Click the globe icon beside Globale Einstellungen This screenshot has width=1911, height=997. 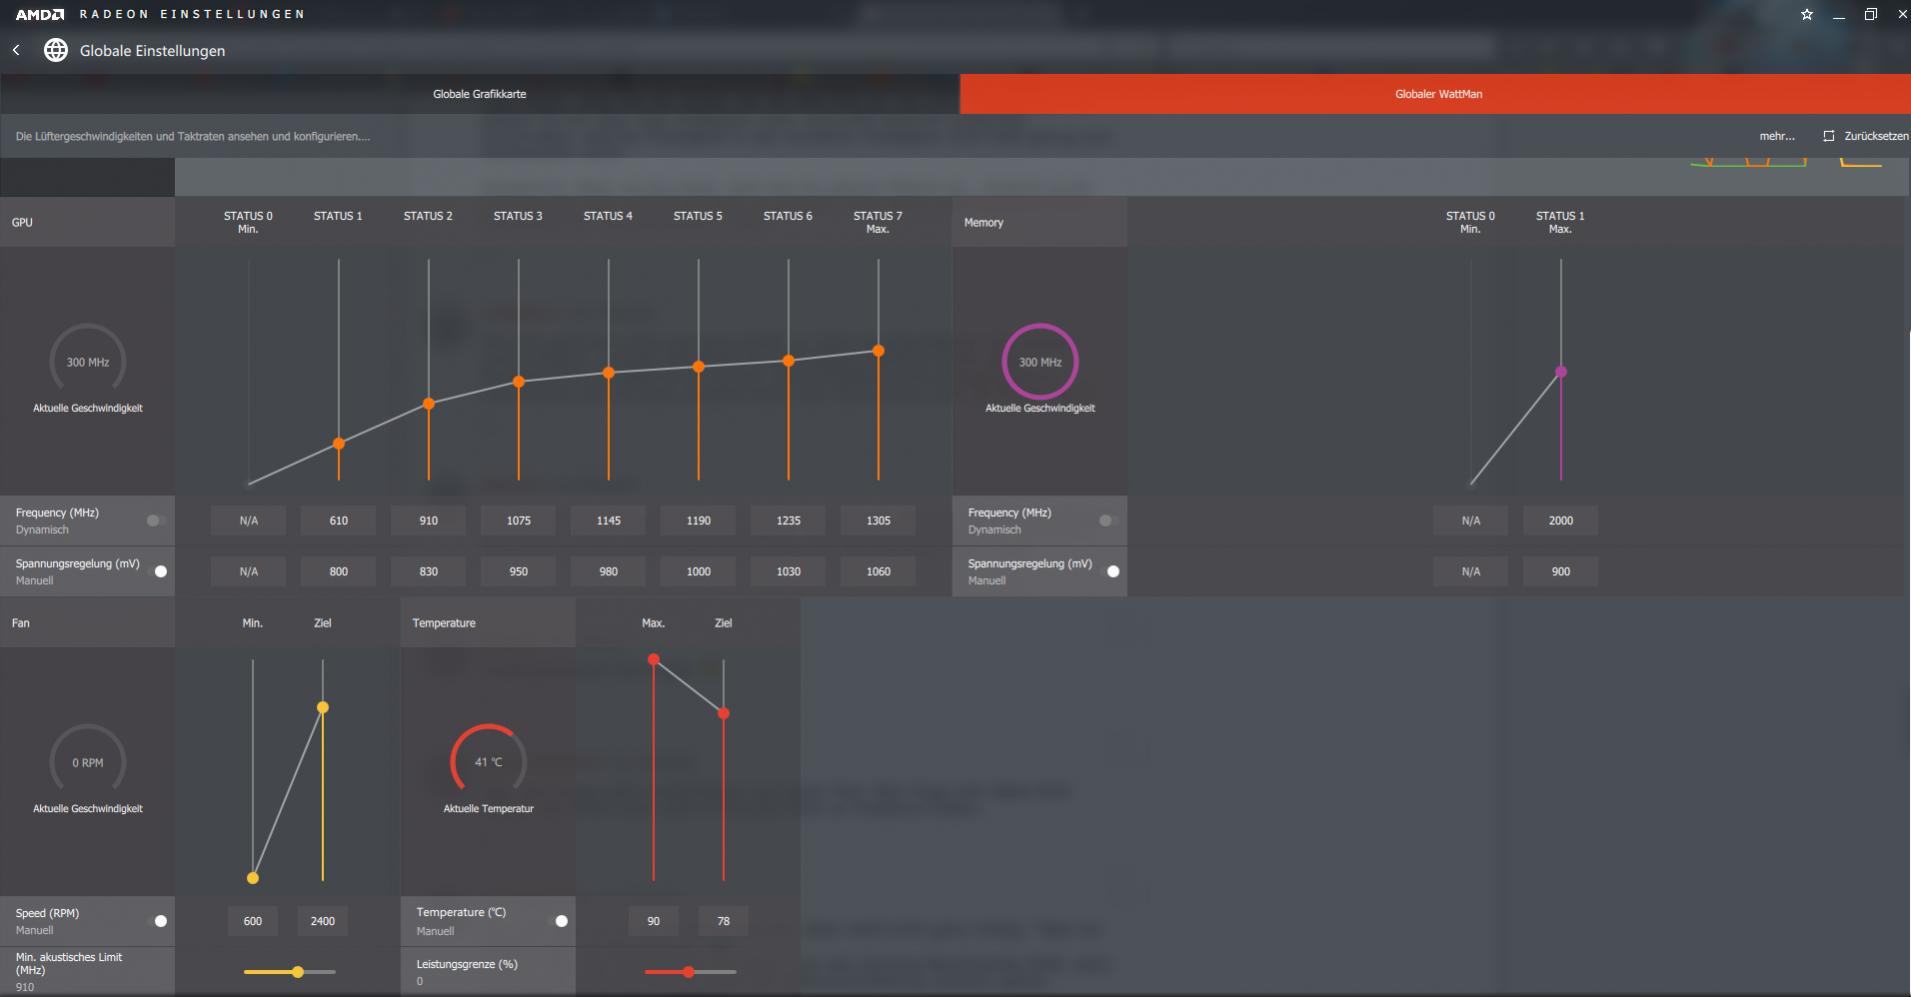coord(56,50)
